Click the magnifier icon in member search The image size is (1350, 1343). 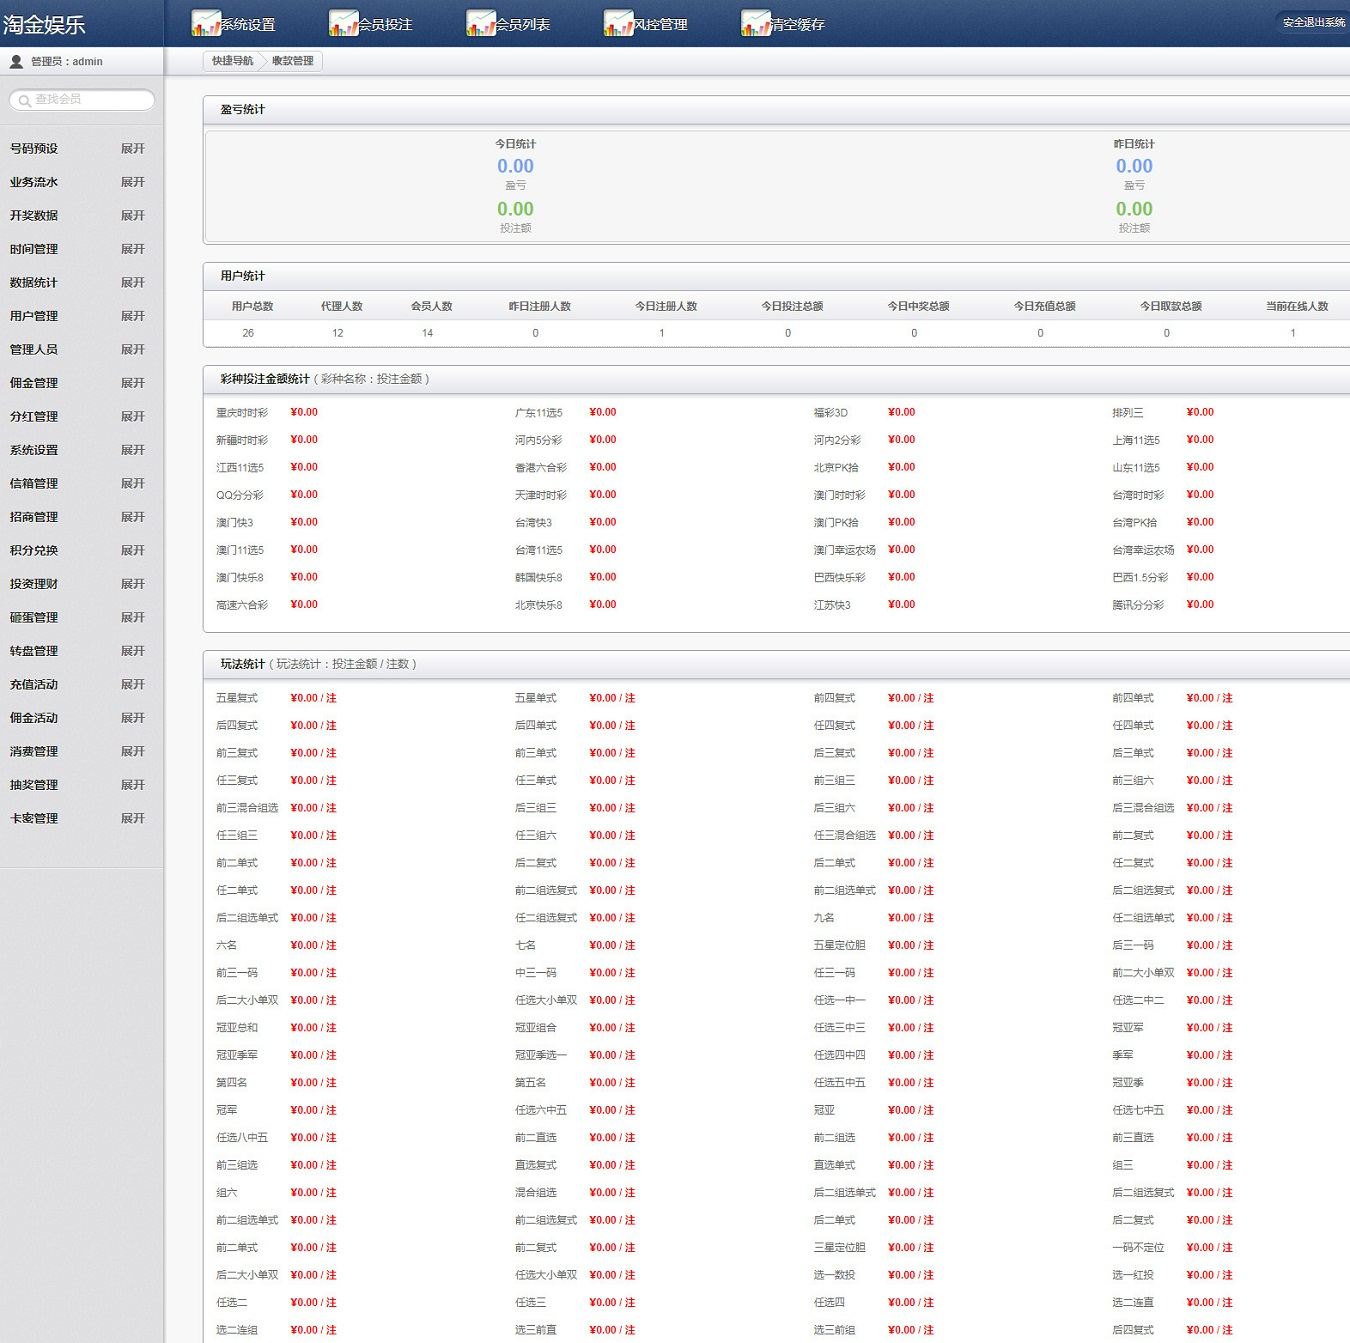point(24,100)
